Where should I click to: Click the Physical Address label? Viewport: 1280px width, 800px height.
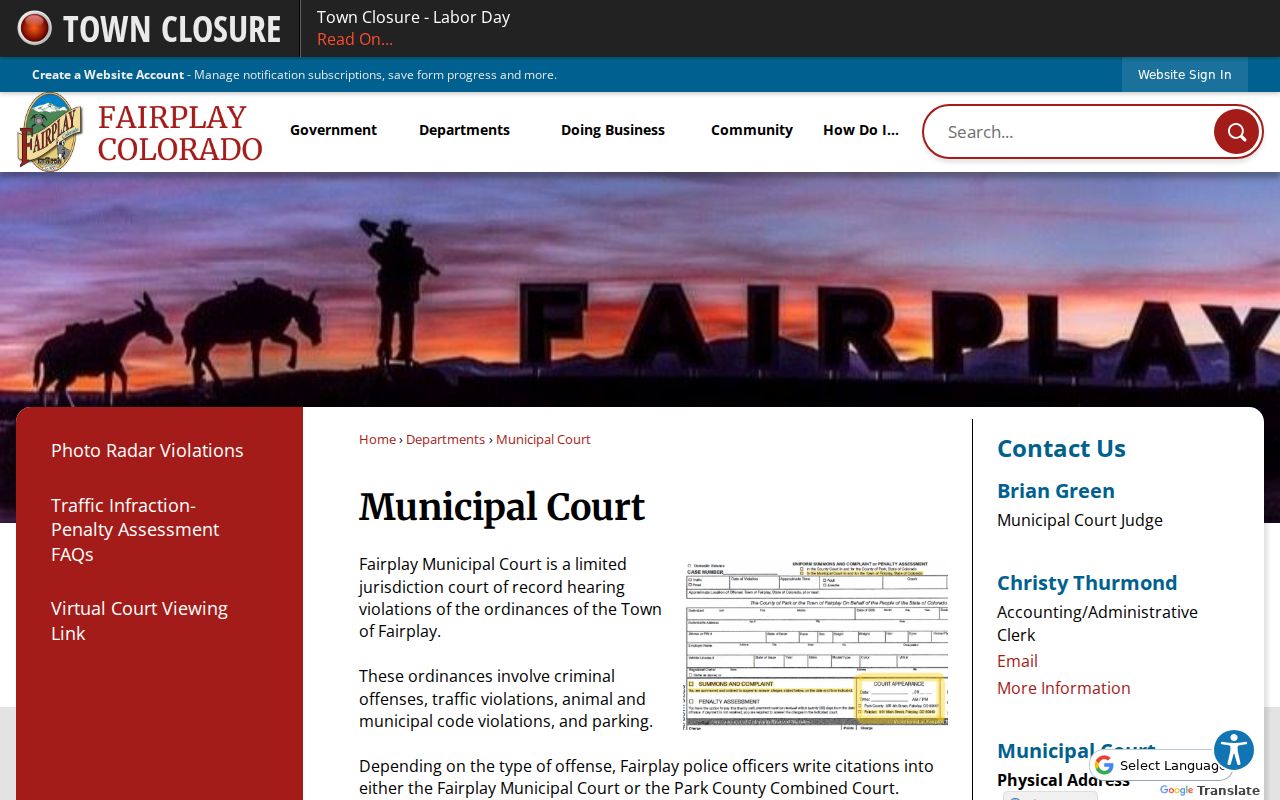[1063, 780]
